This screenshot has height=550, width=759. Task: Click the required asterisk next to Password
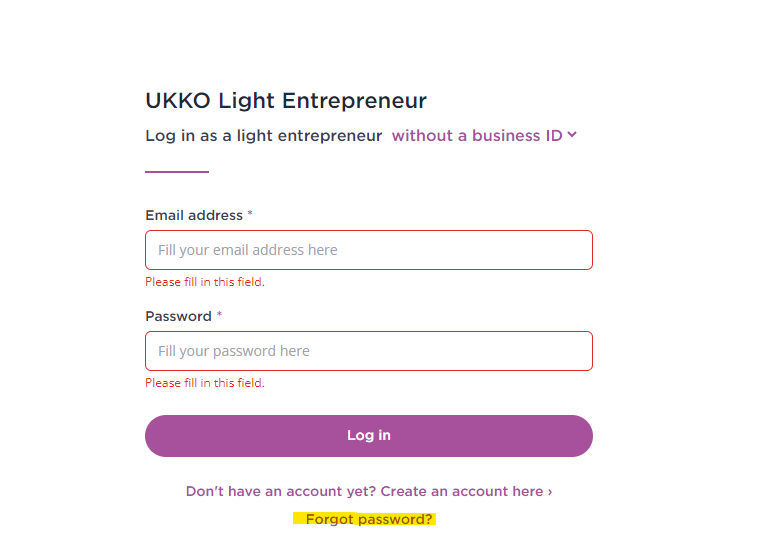pyautogui.click(x=219, y=314)
